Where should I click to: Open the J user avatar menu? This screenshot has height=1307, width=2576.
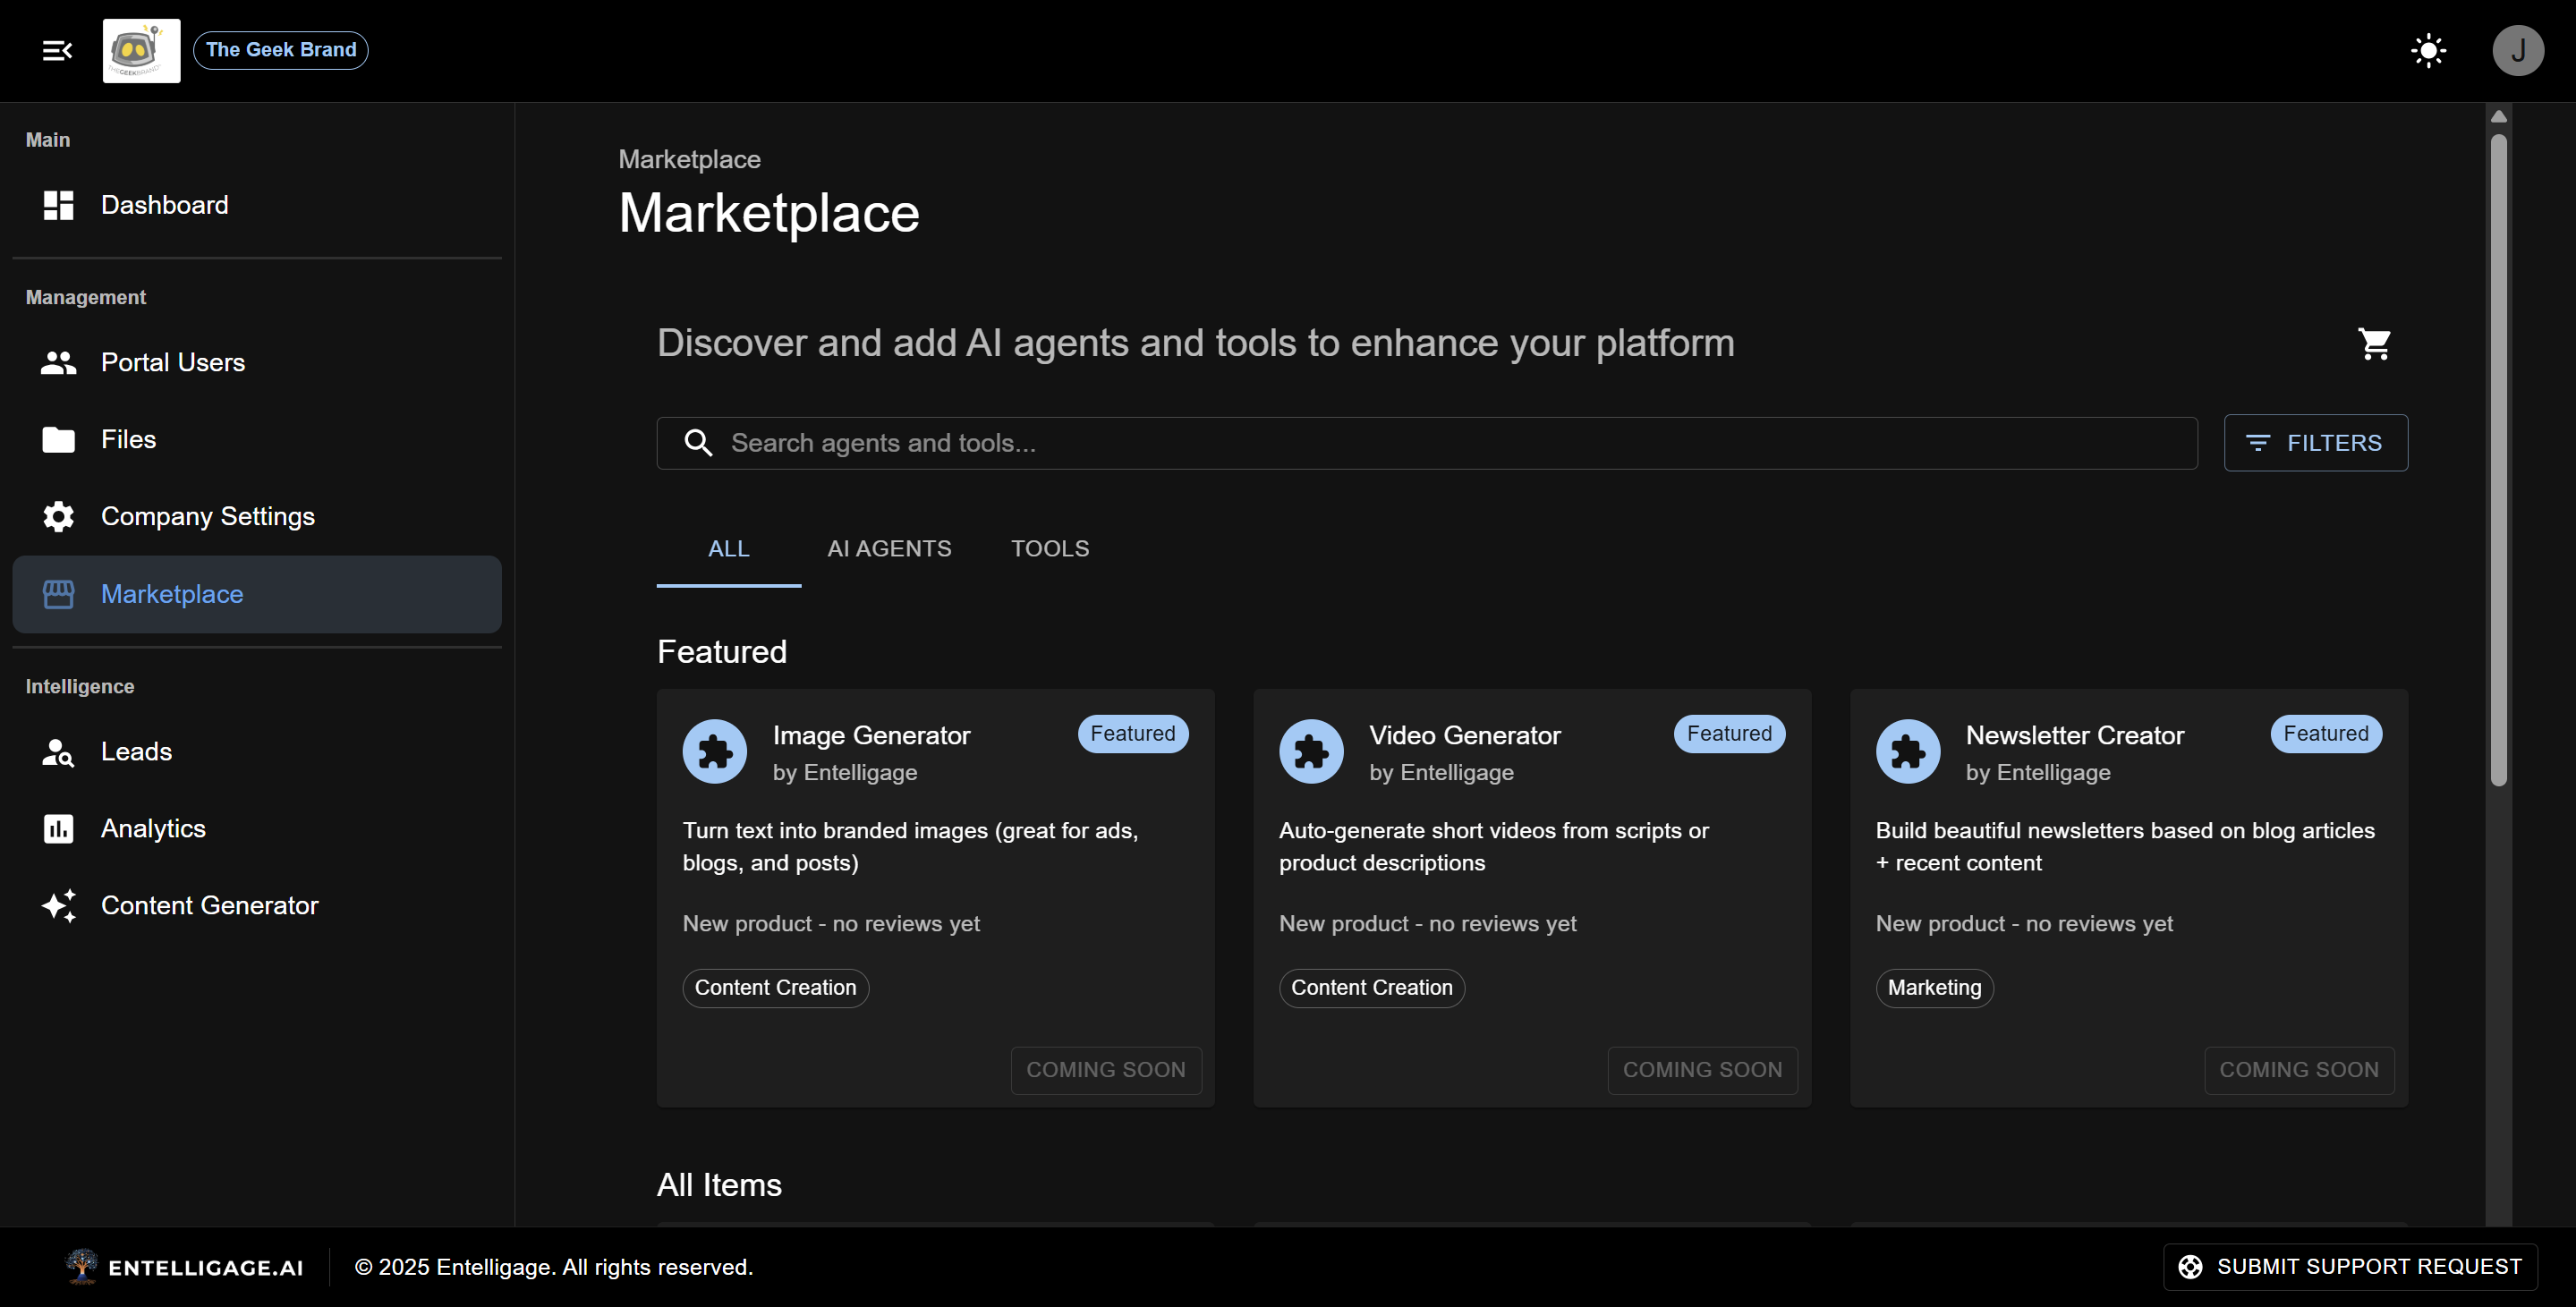(2517, 50)
